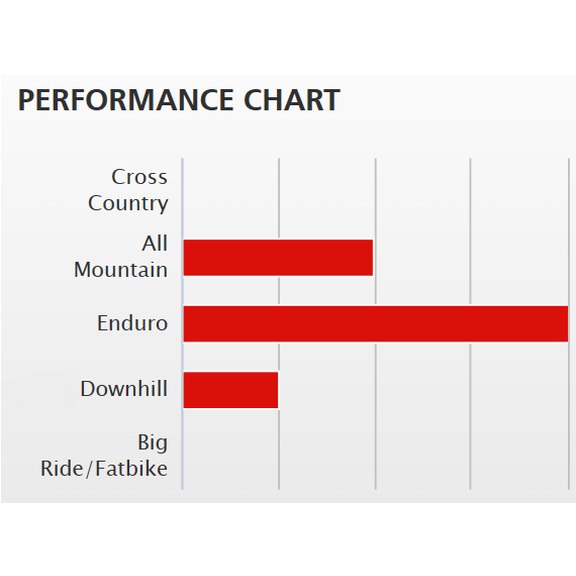
Task: Select the Cross Country category label
Action: 128,190
